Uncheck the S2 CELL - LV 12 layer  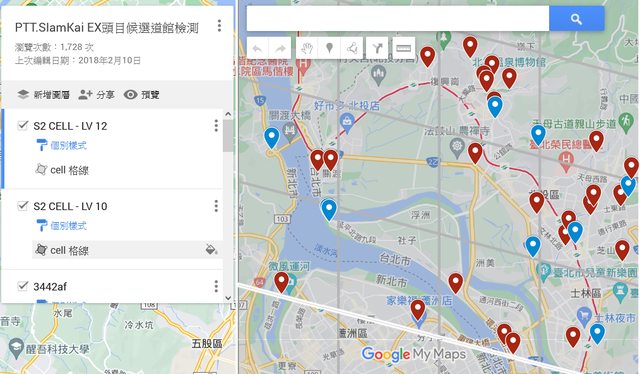23,125
